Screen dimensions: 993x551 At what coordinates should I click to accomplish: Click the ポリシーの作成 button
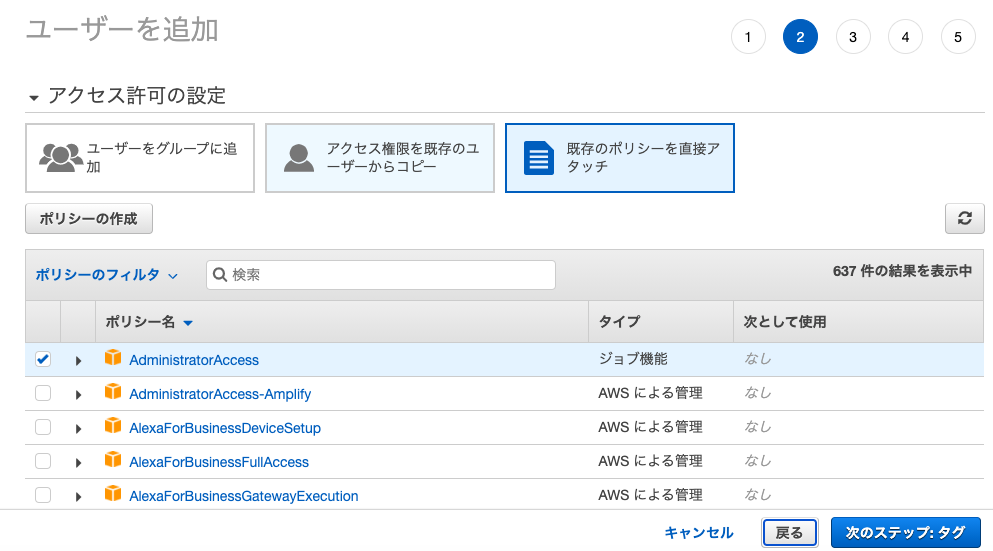point(89,218)
